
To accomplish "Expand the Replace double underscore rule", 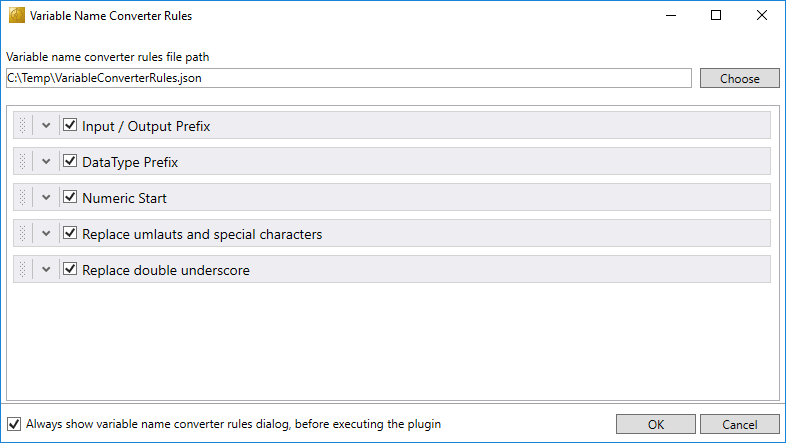I will point(46,270).
